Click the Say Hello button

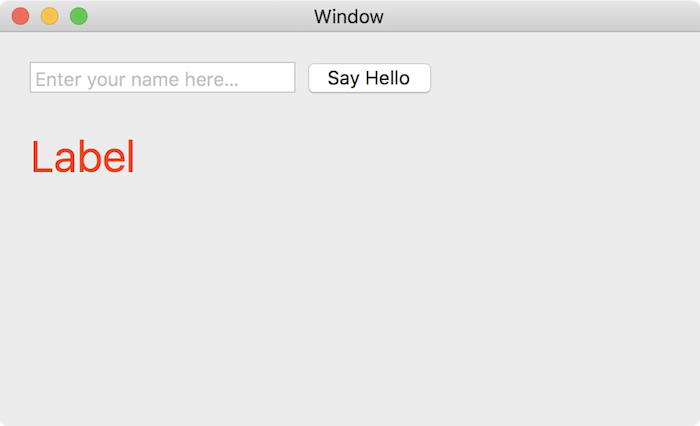tap(369, 78)
